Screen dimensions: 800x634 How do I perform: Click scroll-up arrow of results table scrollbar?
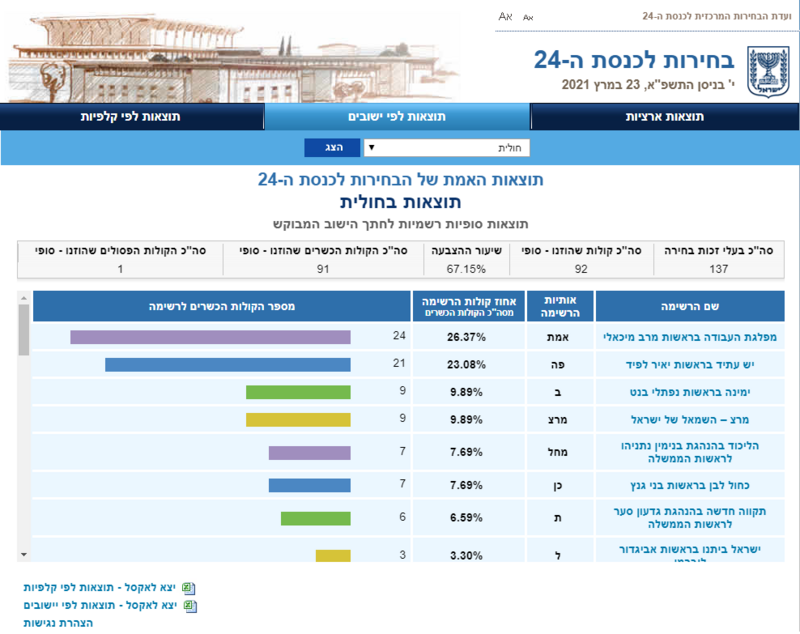(23, 298)
